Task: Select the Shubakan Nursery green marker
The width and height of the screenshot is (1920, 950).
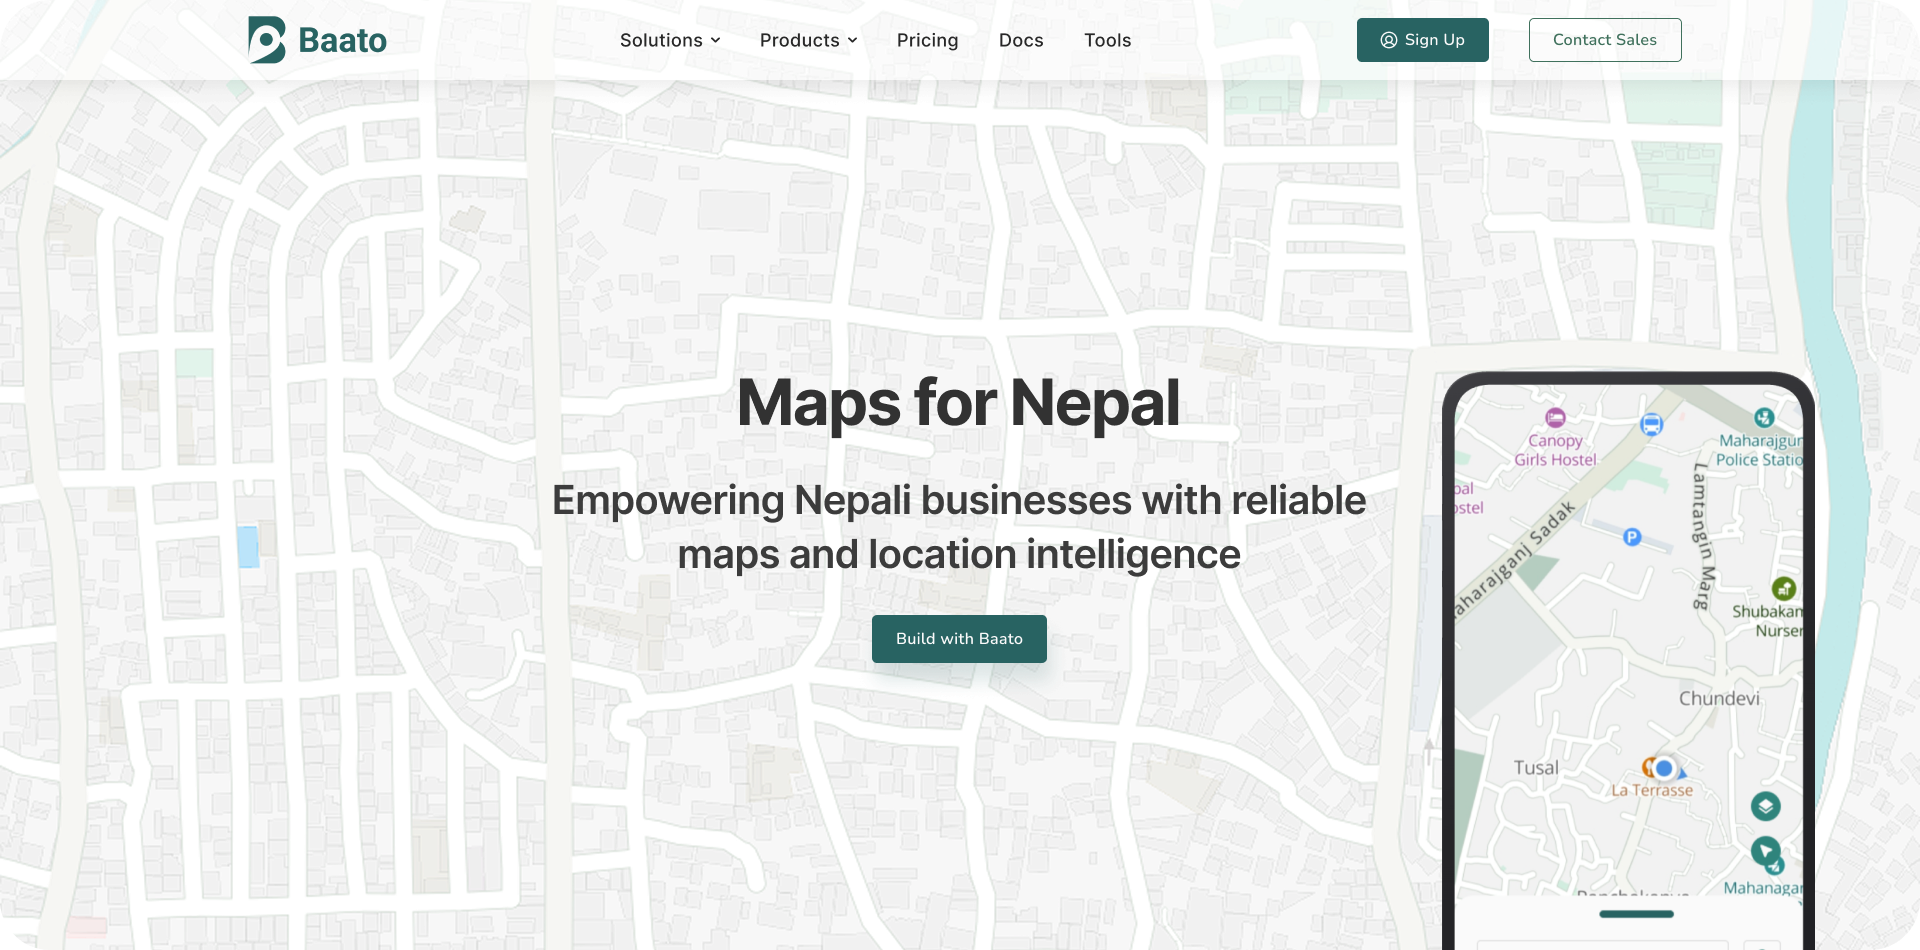Action: (x=1784, y=588)
